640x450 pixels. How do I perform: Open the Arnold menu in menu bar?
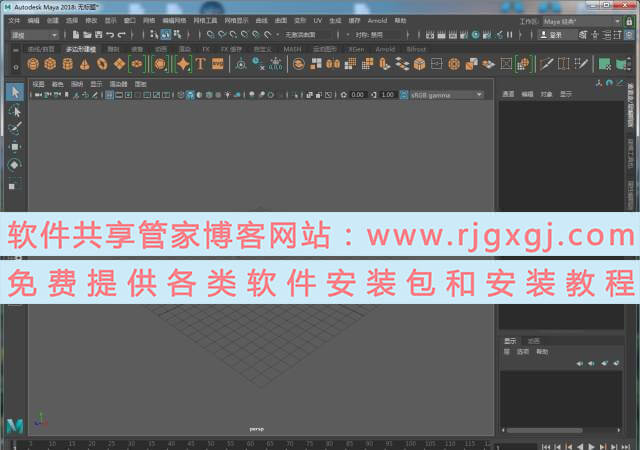pyautogui.click(x=377, y=20)
